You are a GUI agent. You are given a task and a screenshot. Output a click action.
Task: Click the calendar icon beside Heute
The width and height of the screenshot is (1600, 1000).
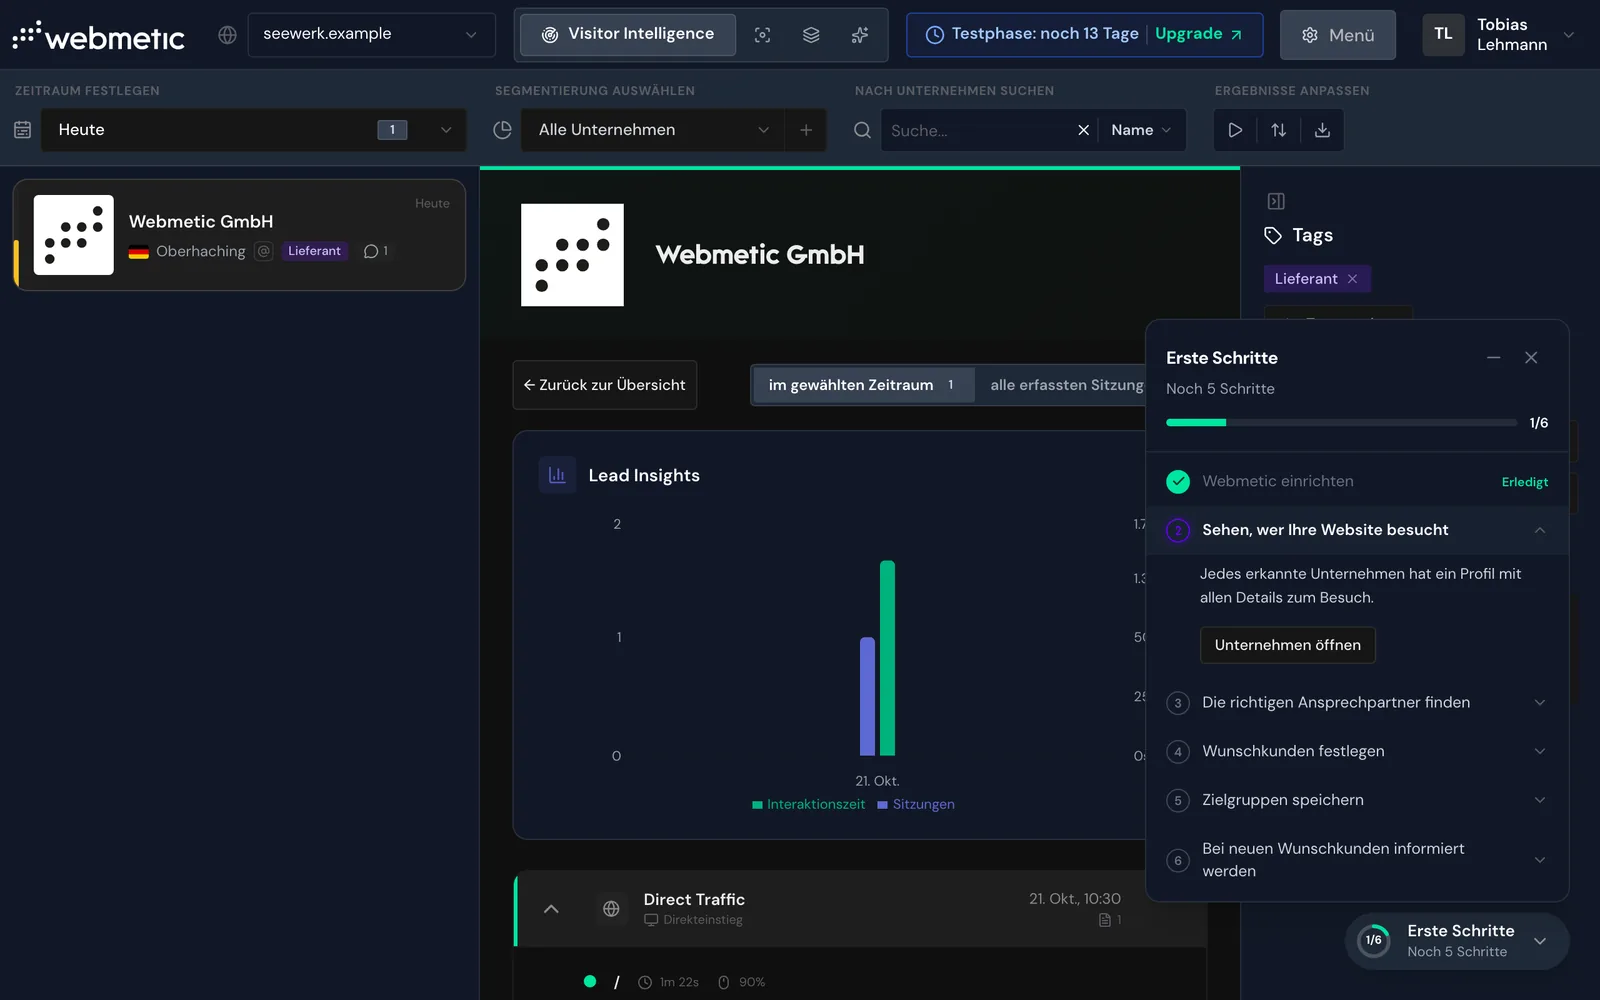pos(22,130)
